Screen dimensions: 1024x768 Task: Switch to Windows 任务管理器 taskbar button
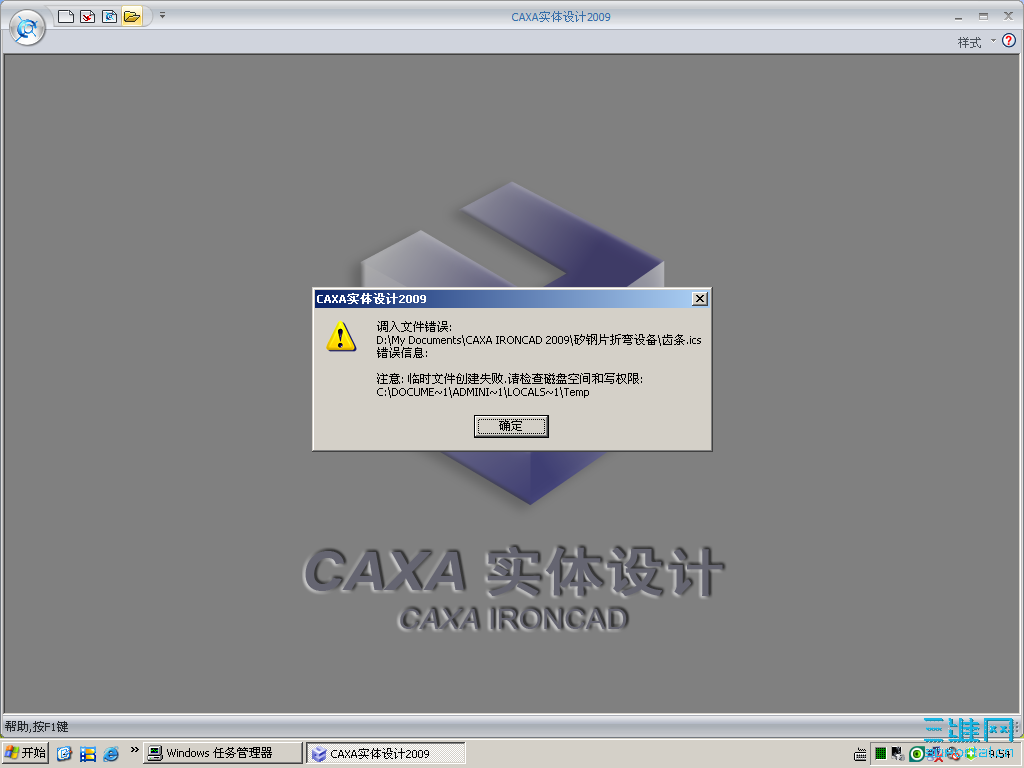[223, 753]
